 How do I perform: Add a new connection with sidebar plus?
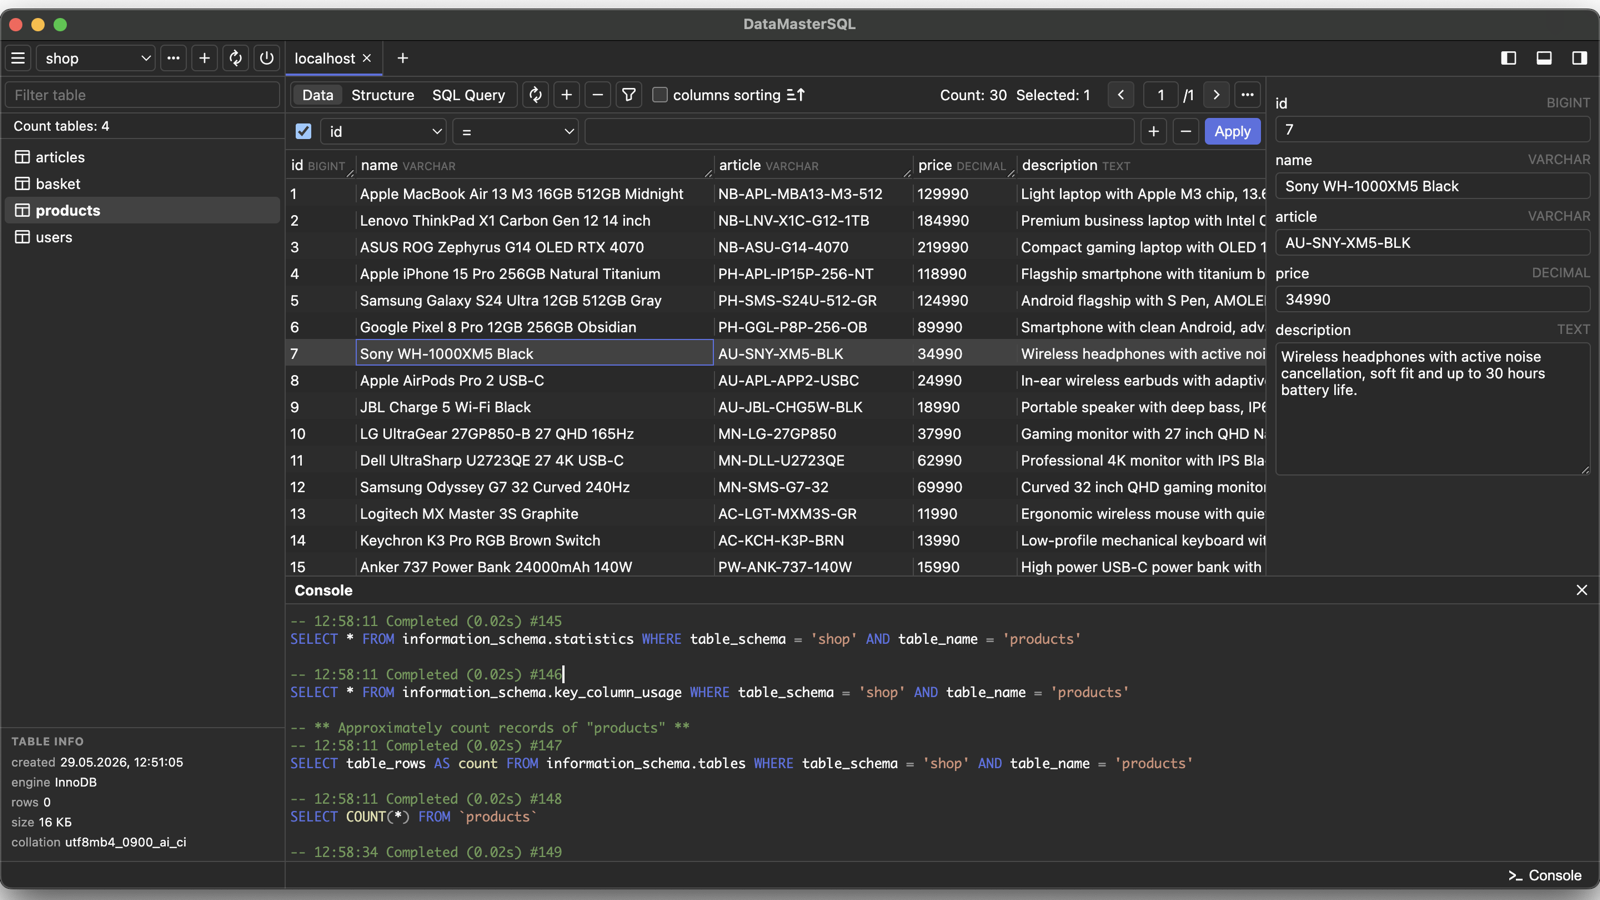(204, 58)
